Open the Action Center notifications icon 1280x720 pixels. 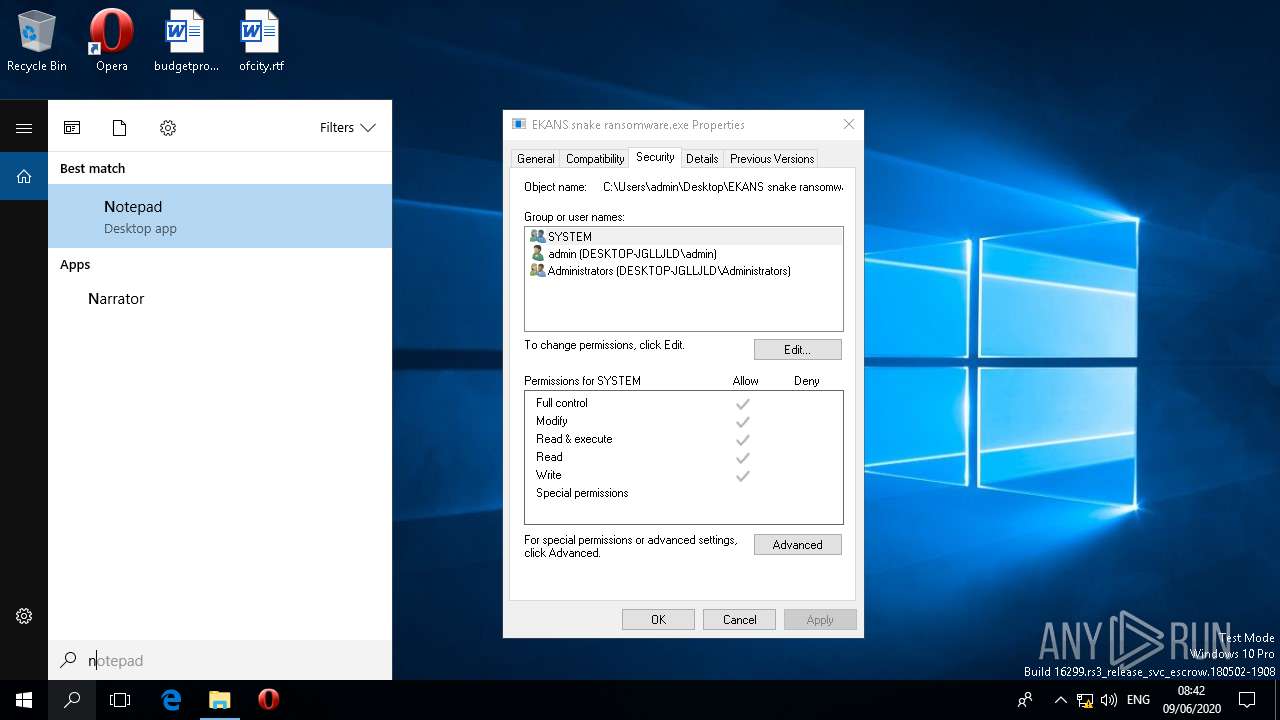tap(1247, 700)
